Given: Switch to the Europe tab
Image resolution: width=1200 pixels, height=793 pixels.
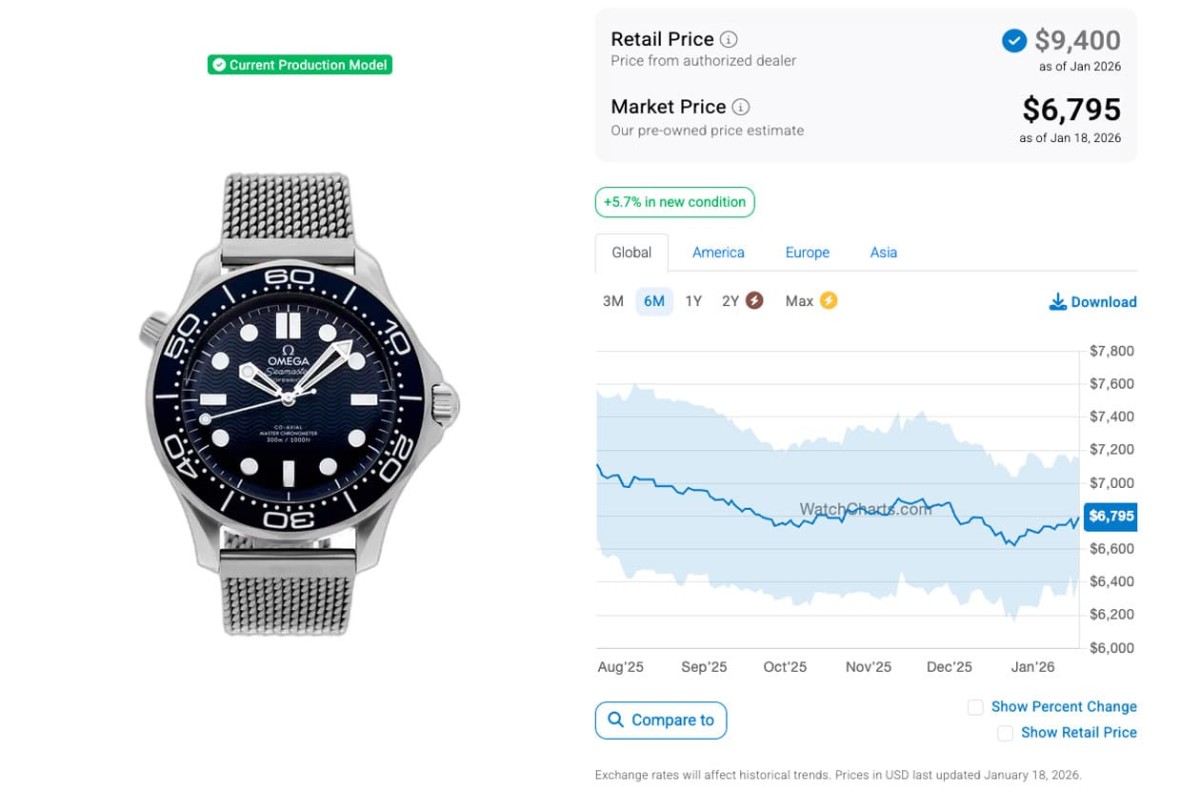Looking at the screenshot, I should [807, 253].
